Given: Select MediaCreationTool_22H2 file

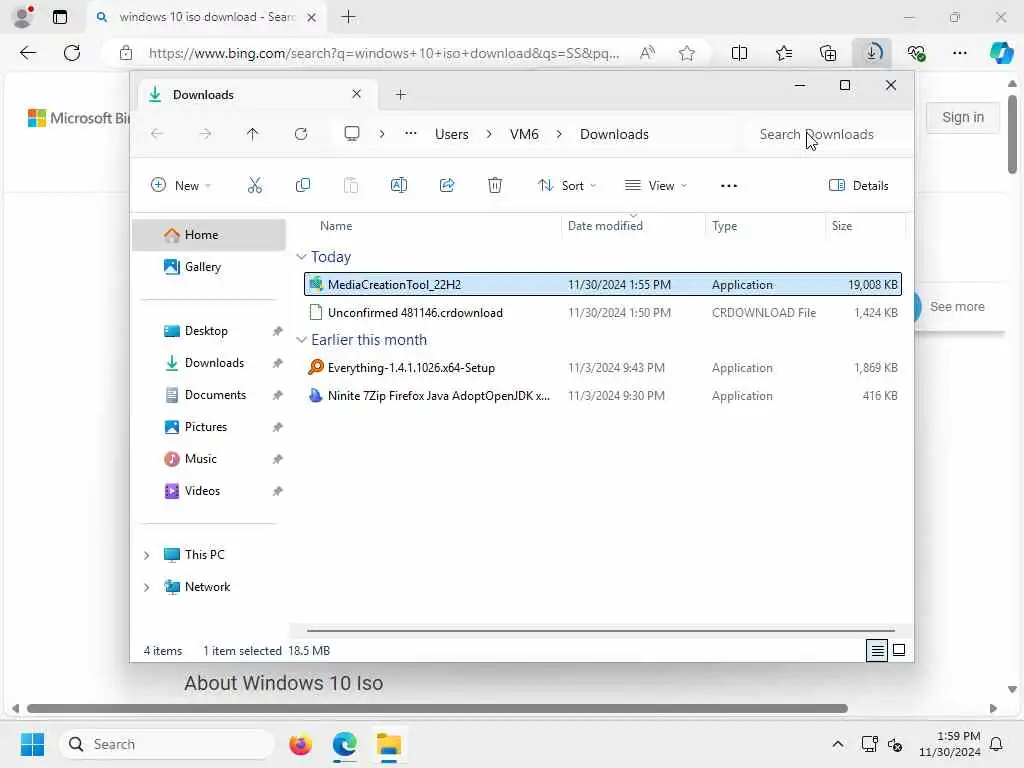Looking at the screenshot, I should [603, 285].
